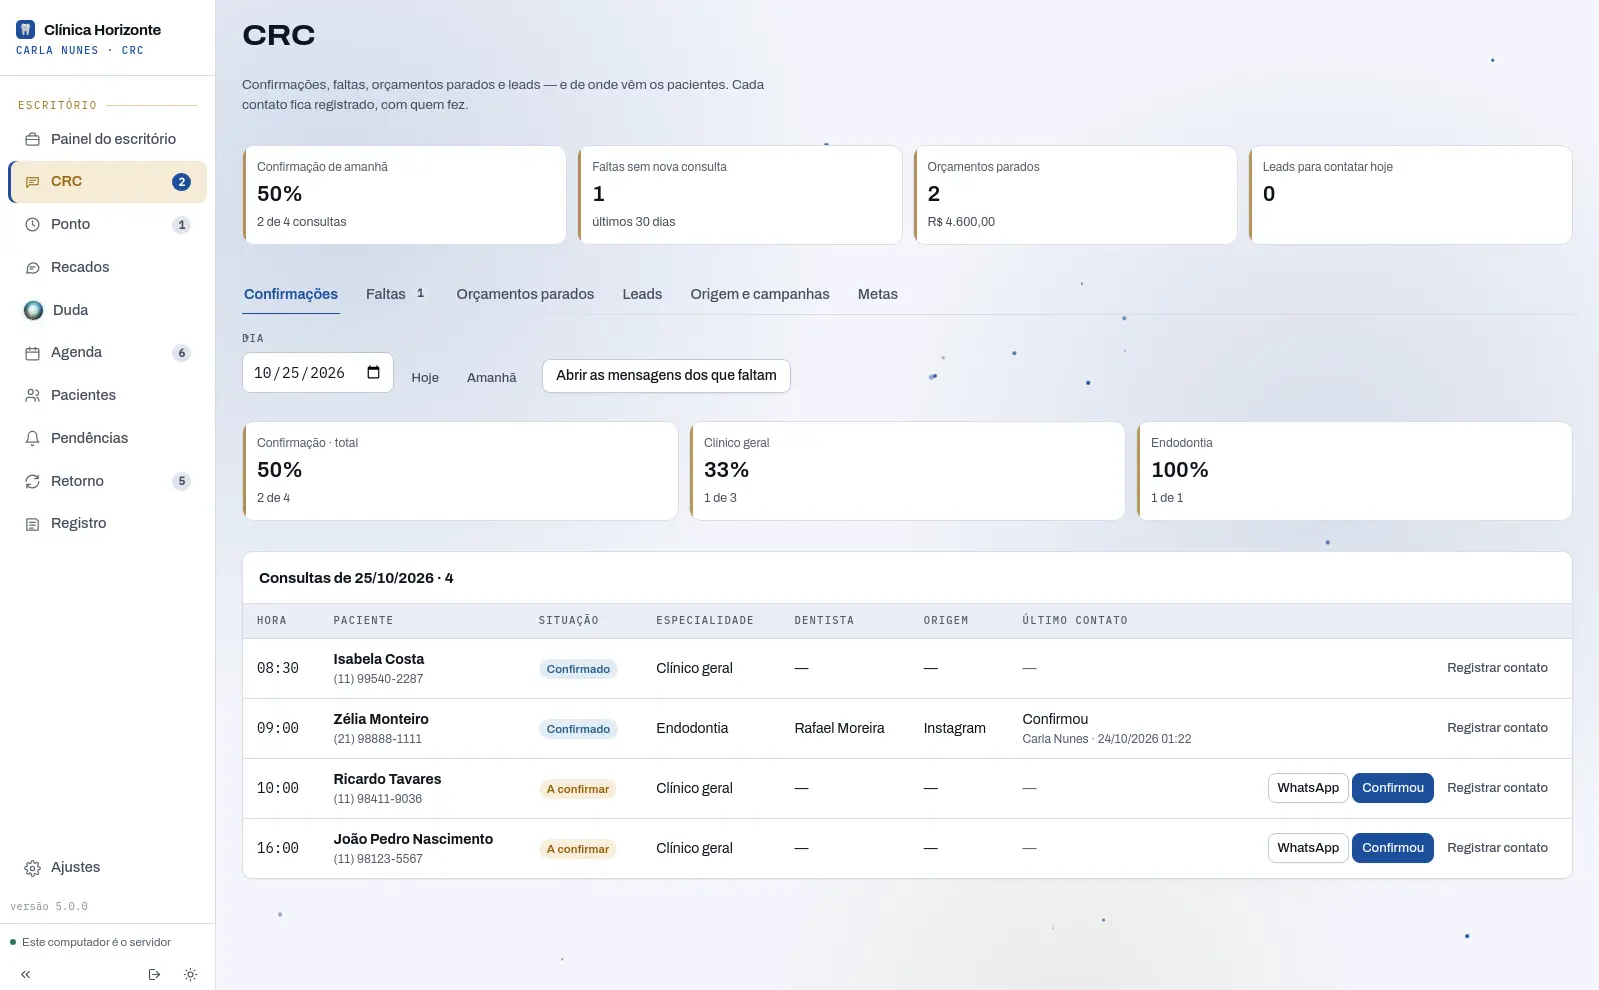This screenshot has height=990, width=1599.
Task: Click the Hoje day shortcut
Action: click(x=425, y=377)
